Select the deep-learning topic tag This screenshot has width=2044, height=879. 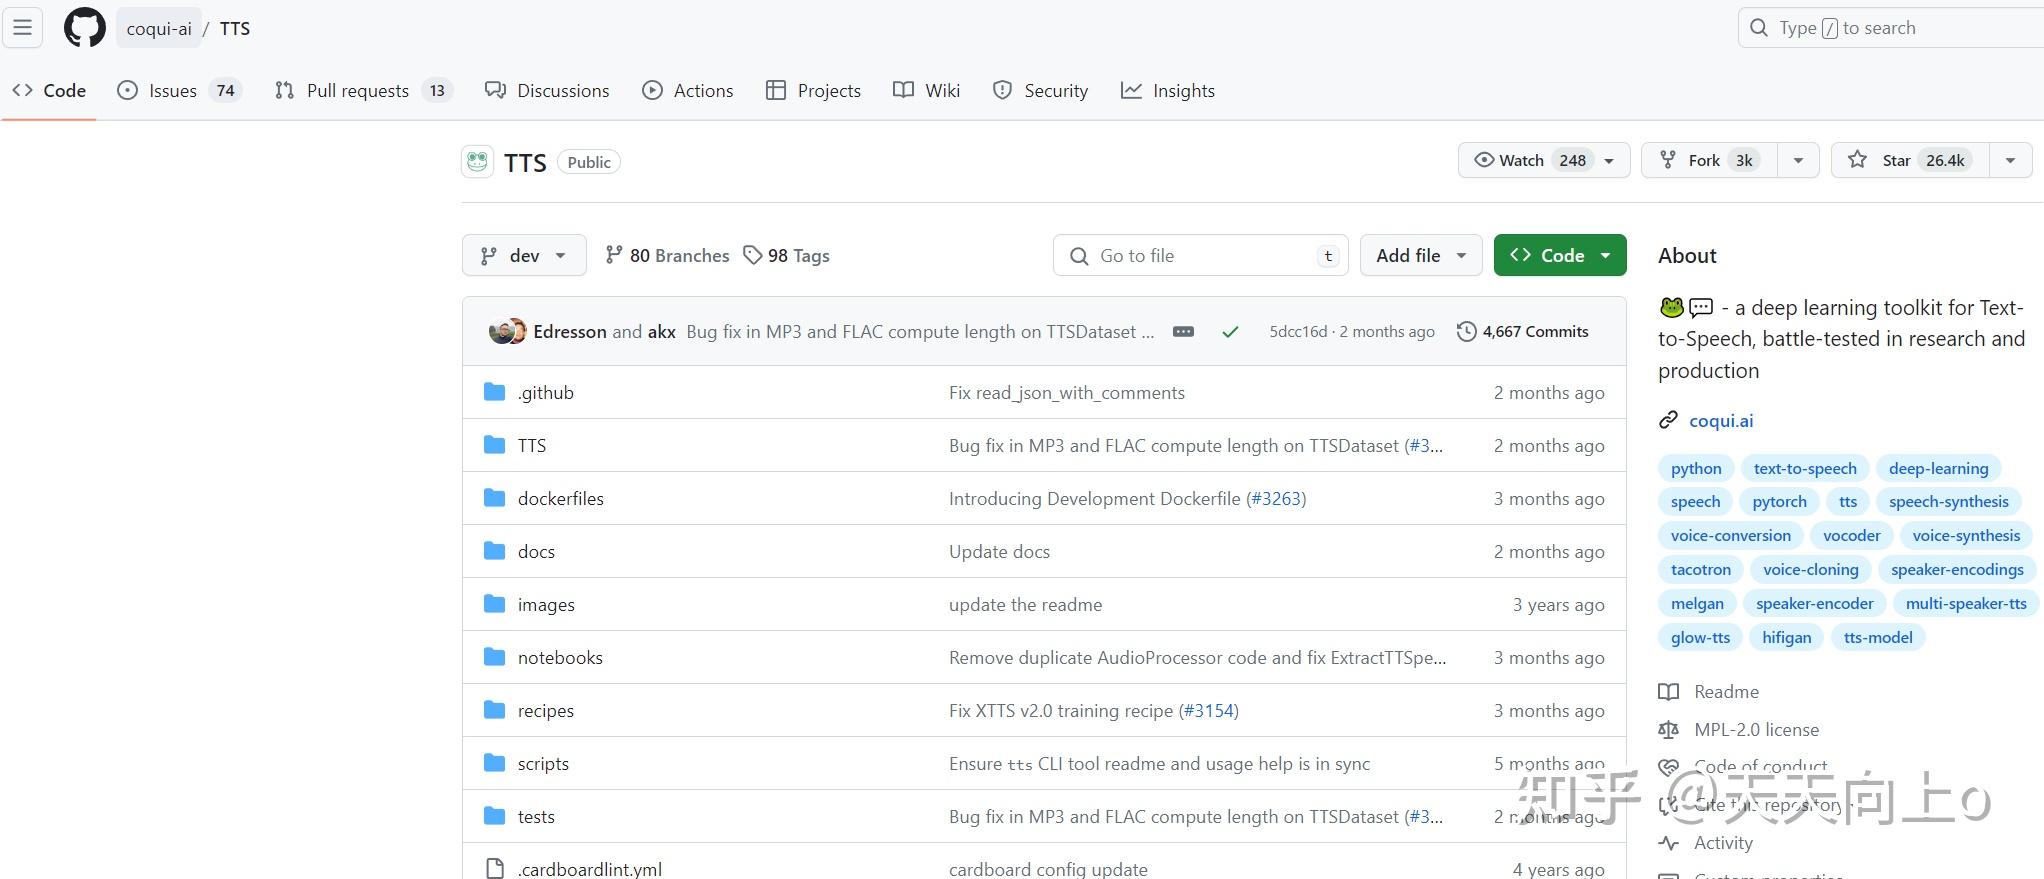[1938, 468]
